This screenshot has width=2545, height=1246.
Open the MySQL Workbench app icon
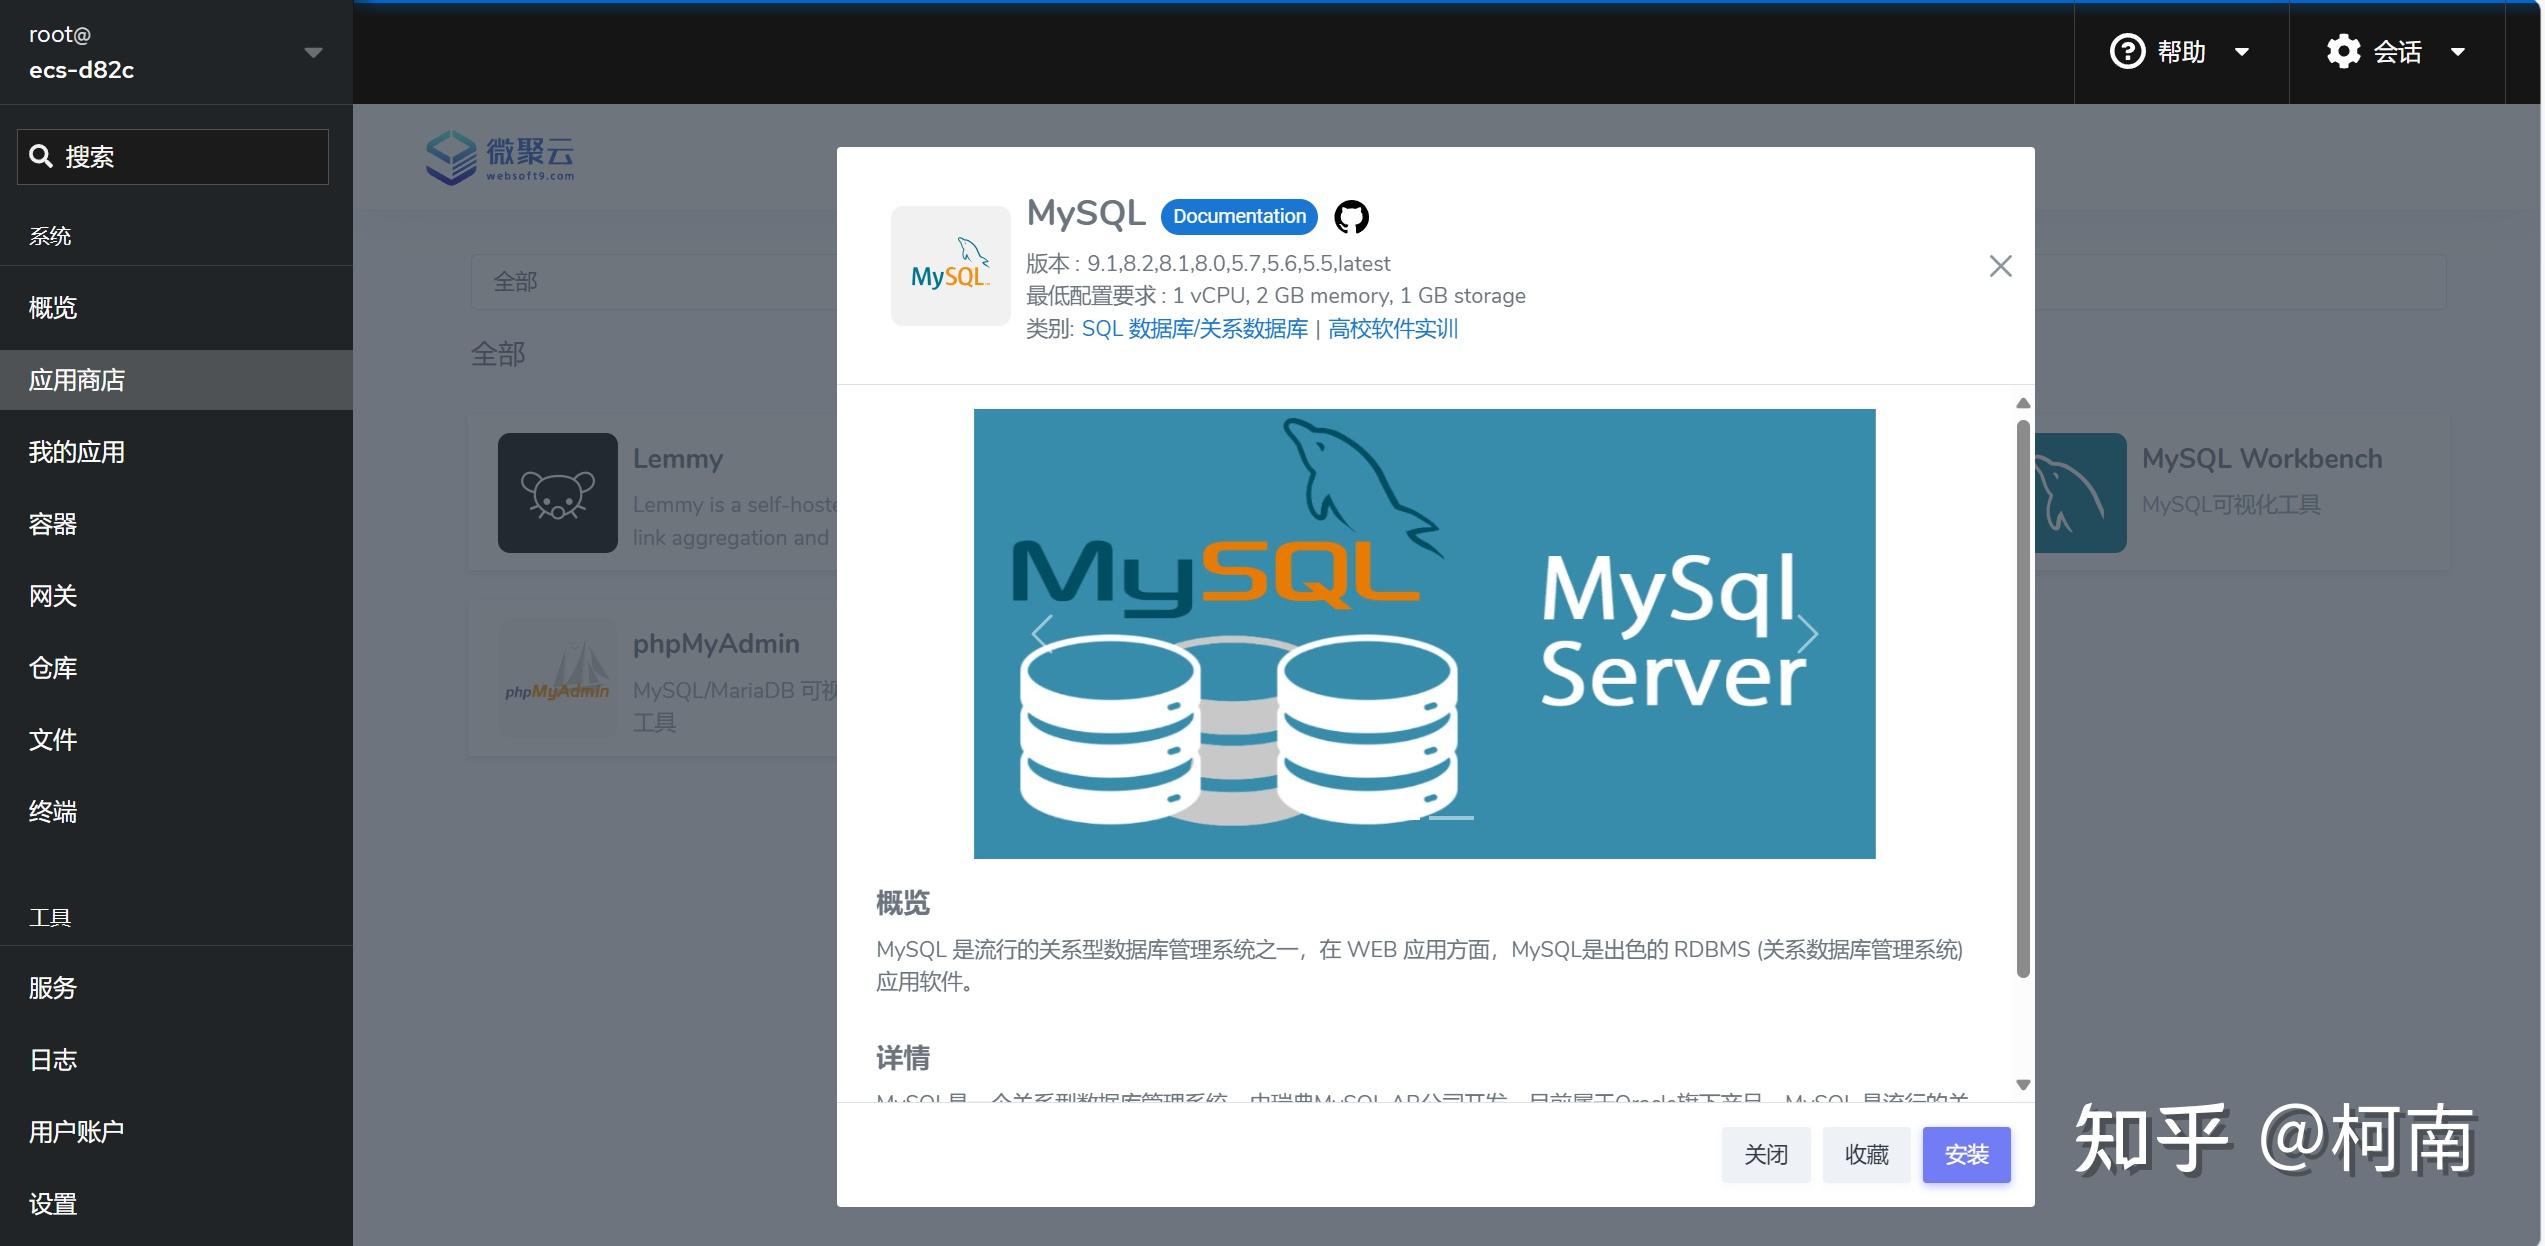(x=2080, y=493)
